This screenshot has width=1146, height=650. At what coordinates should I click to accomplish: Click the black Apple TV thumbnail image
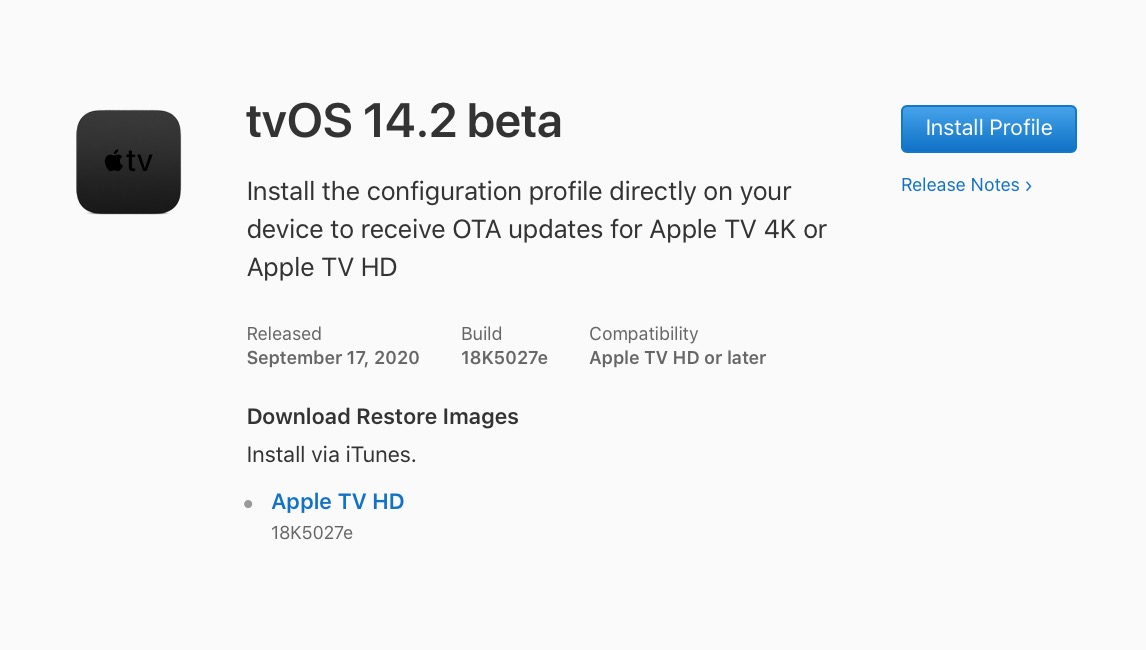click(128, 161)
